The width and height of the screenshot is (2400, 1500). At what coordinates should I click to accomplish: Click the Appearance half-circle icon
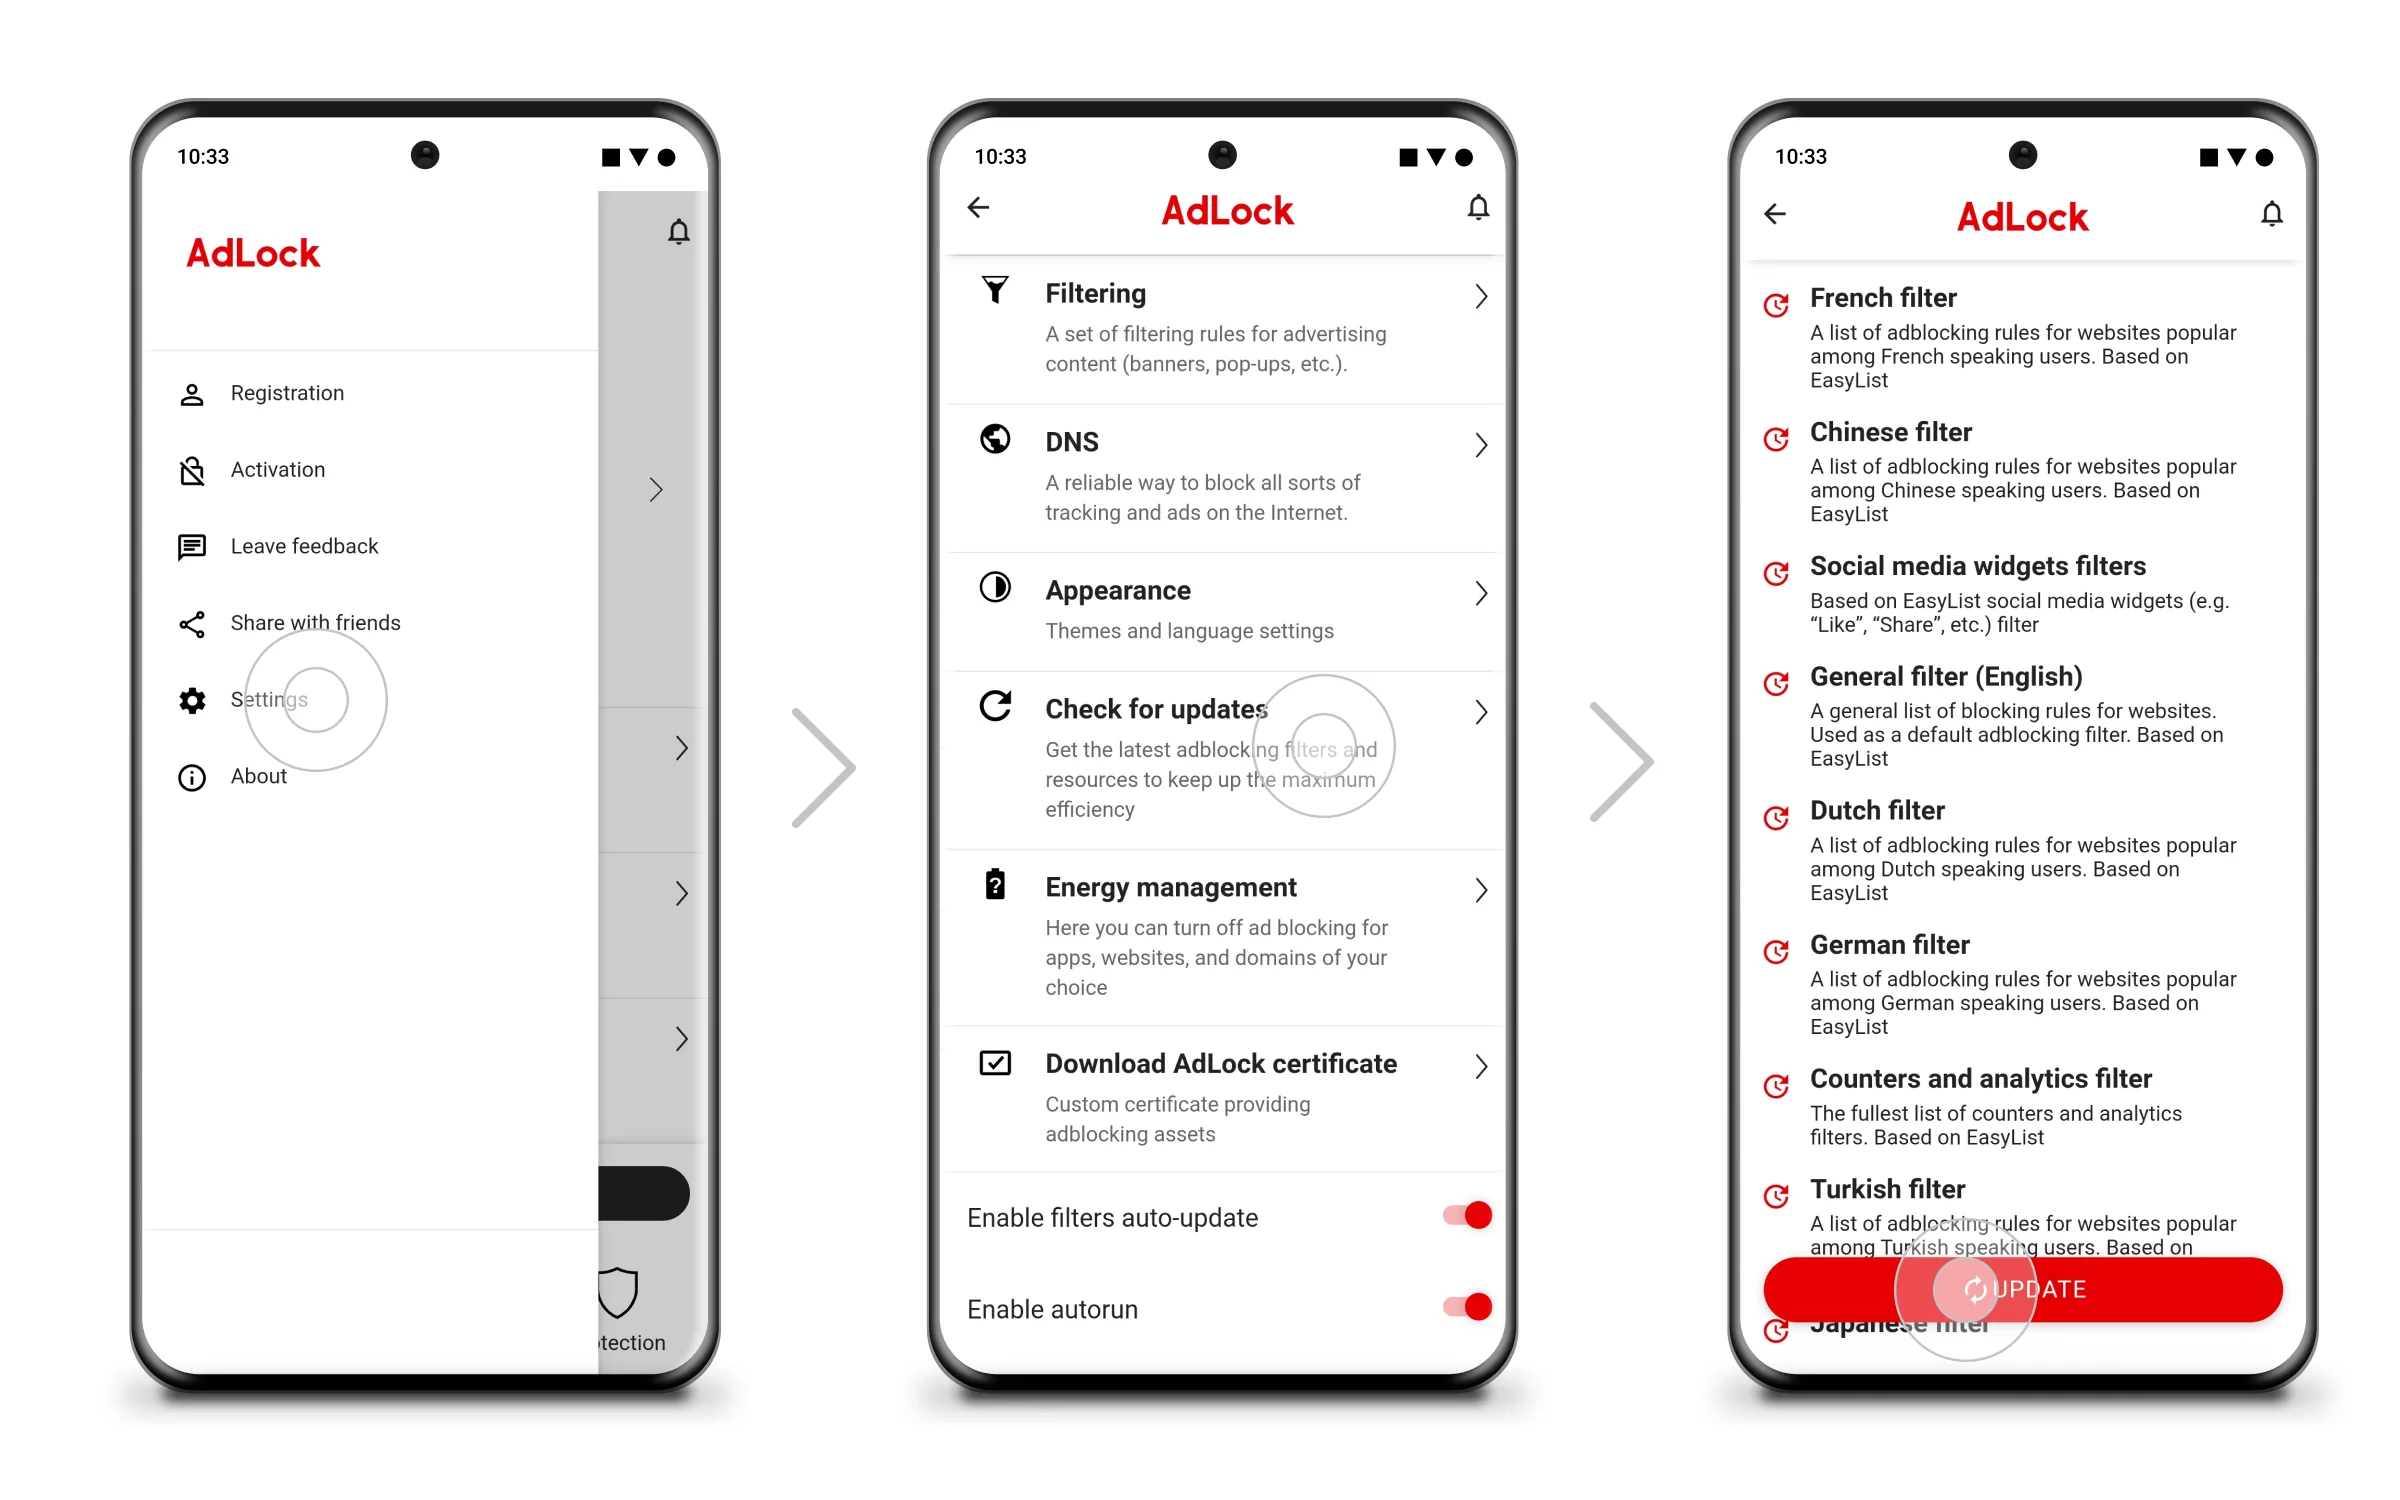pos(997,591)
